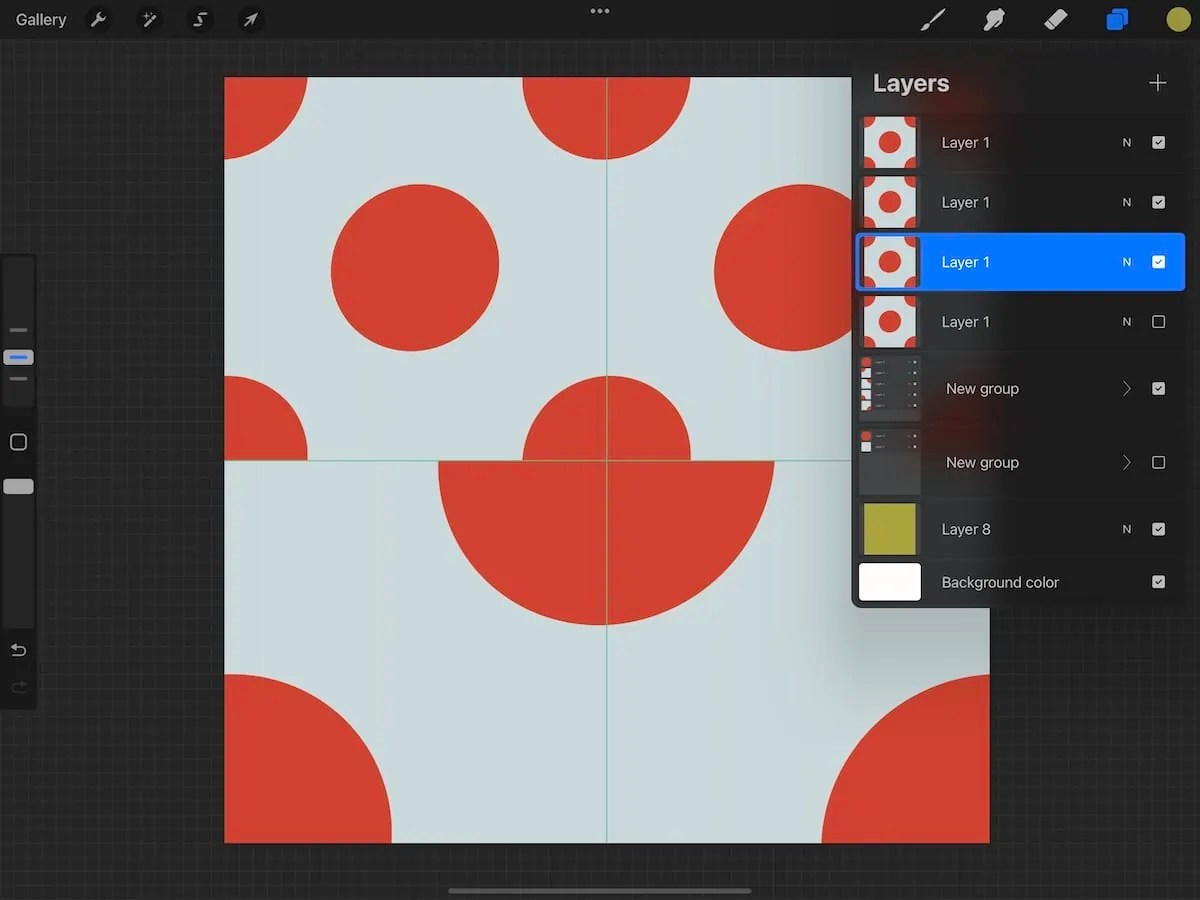Add a new layer with the plus button
Screen dimensions: 1200x900
coord(1157,83)
